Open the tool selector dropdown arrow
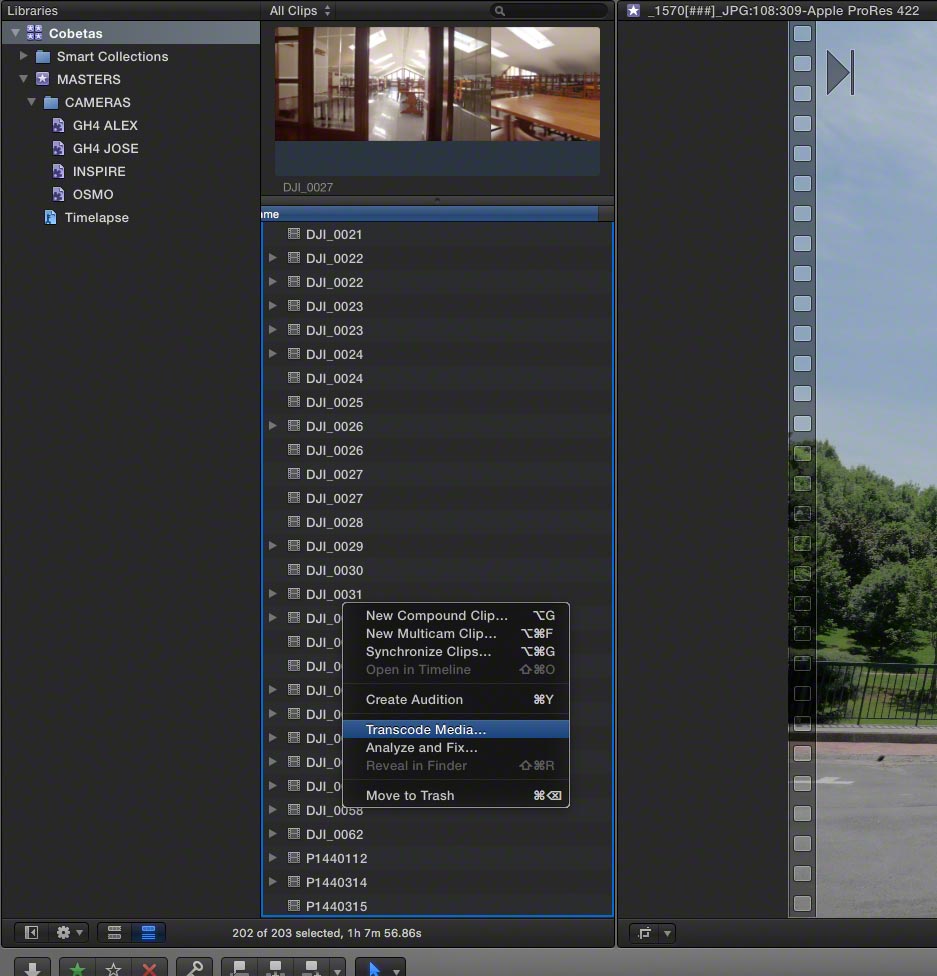 [397, 970]
